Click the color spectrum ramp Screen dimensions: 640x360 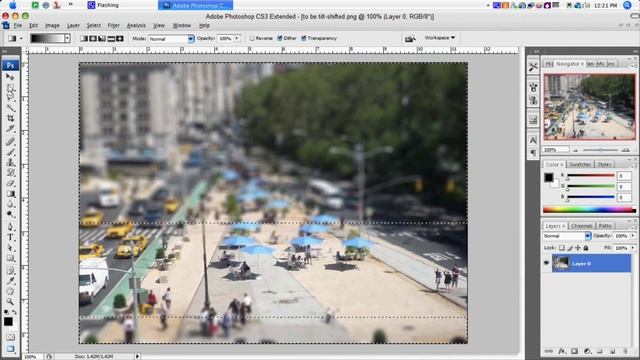pos(589,210)
